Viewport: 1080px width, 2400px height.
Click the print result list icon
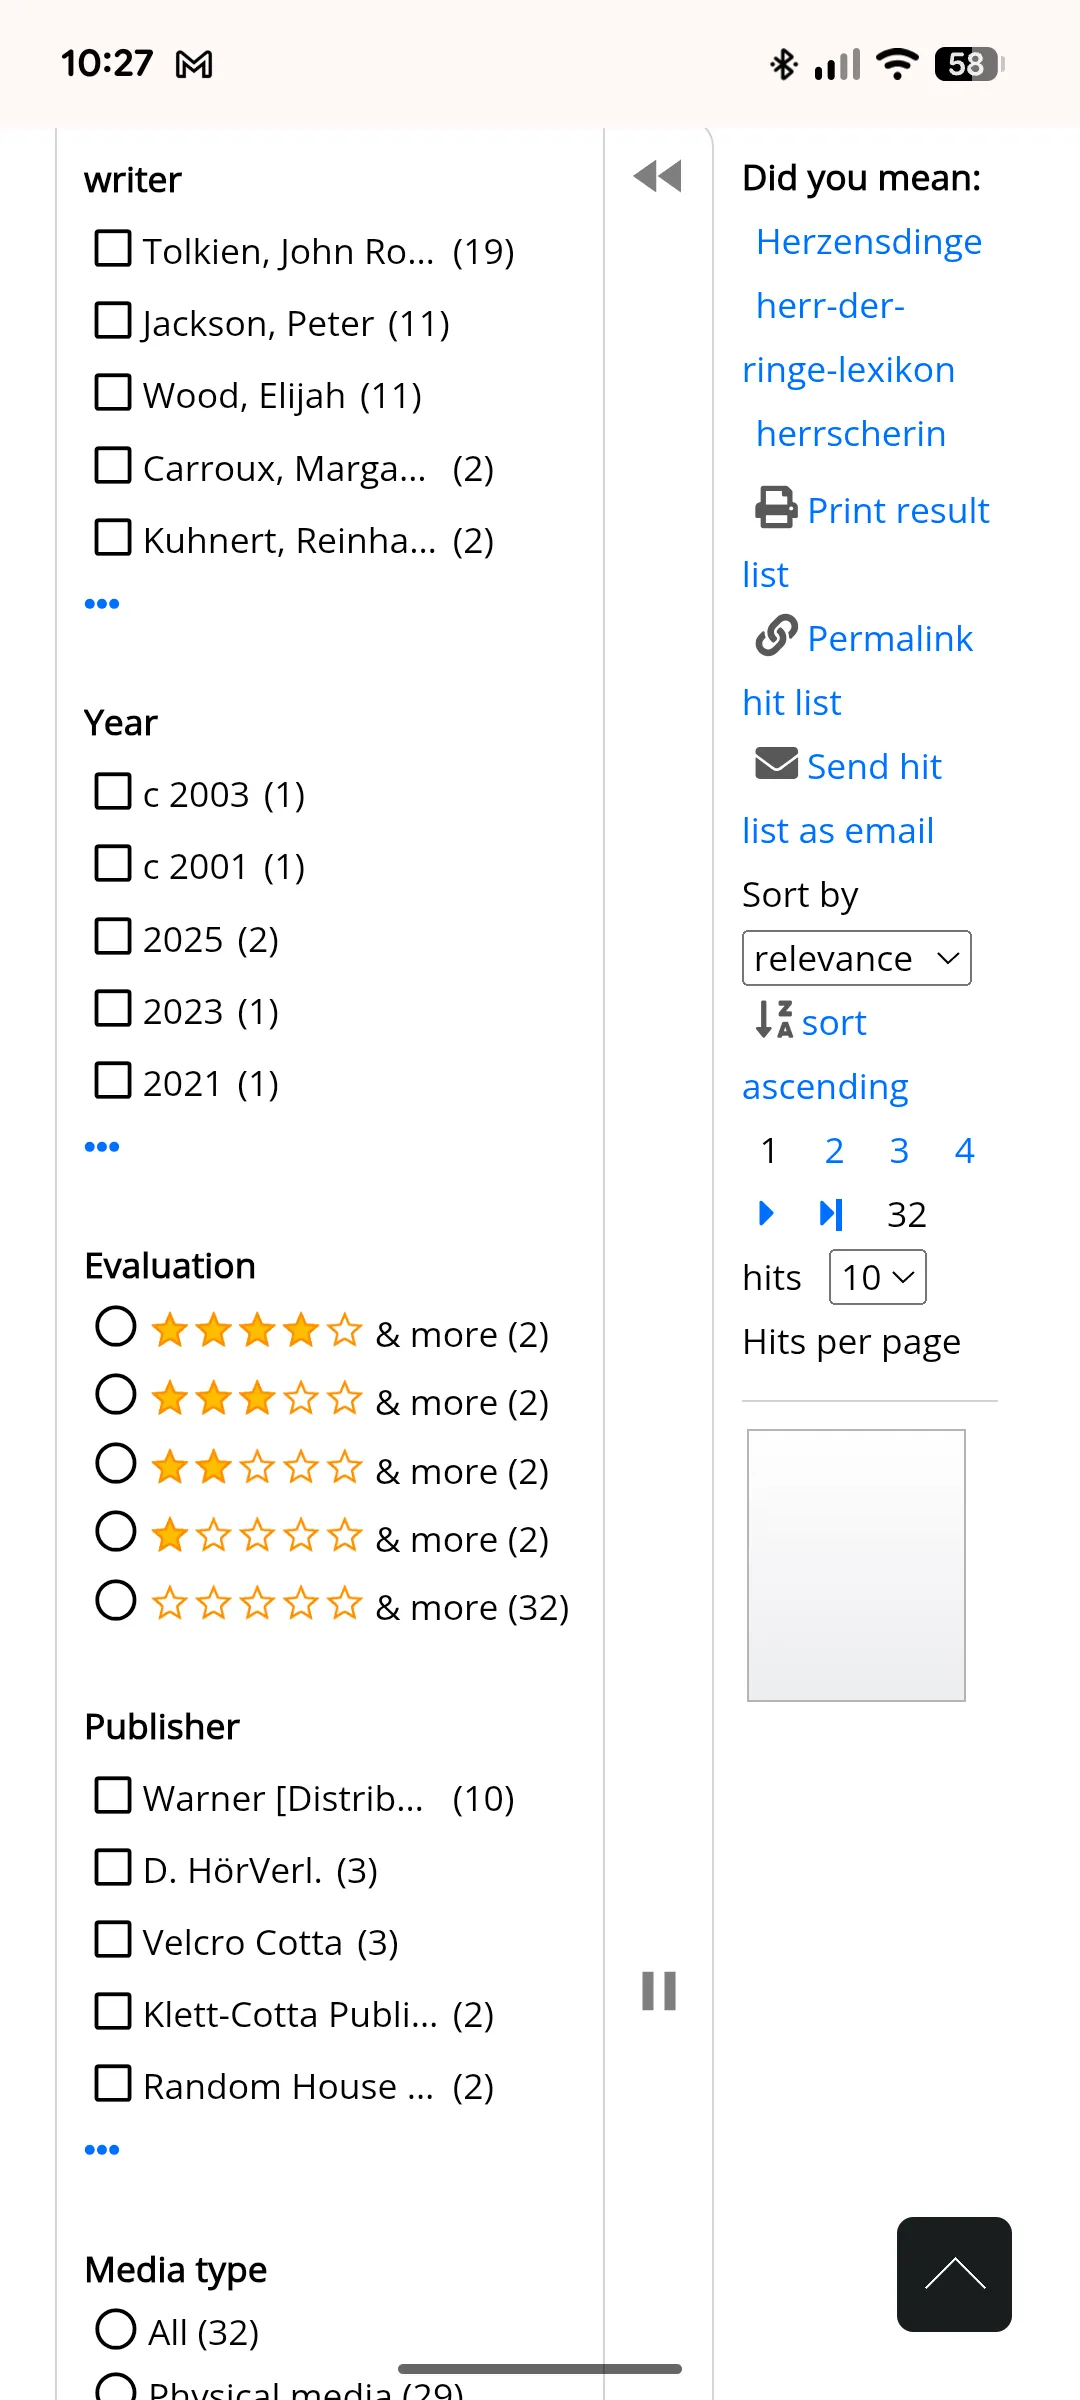[x=775, y=508]
